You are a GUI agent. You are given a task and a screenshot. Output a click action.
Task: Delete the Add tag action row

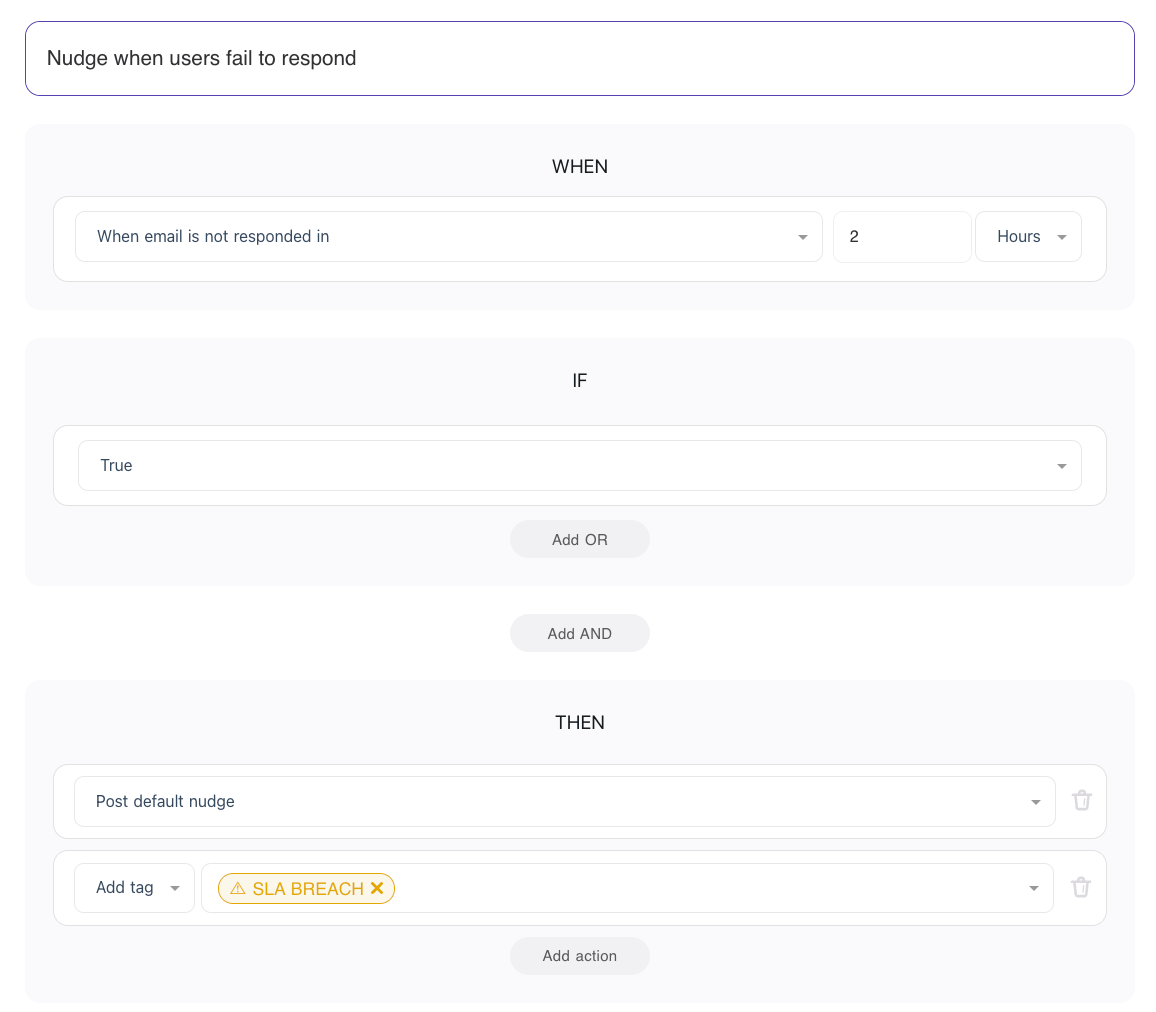(x=1081, y=888)
